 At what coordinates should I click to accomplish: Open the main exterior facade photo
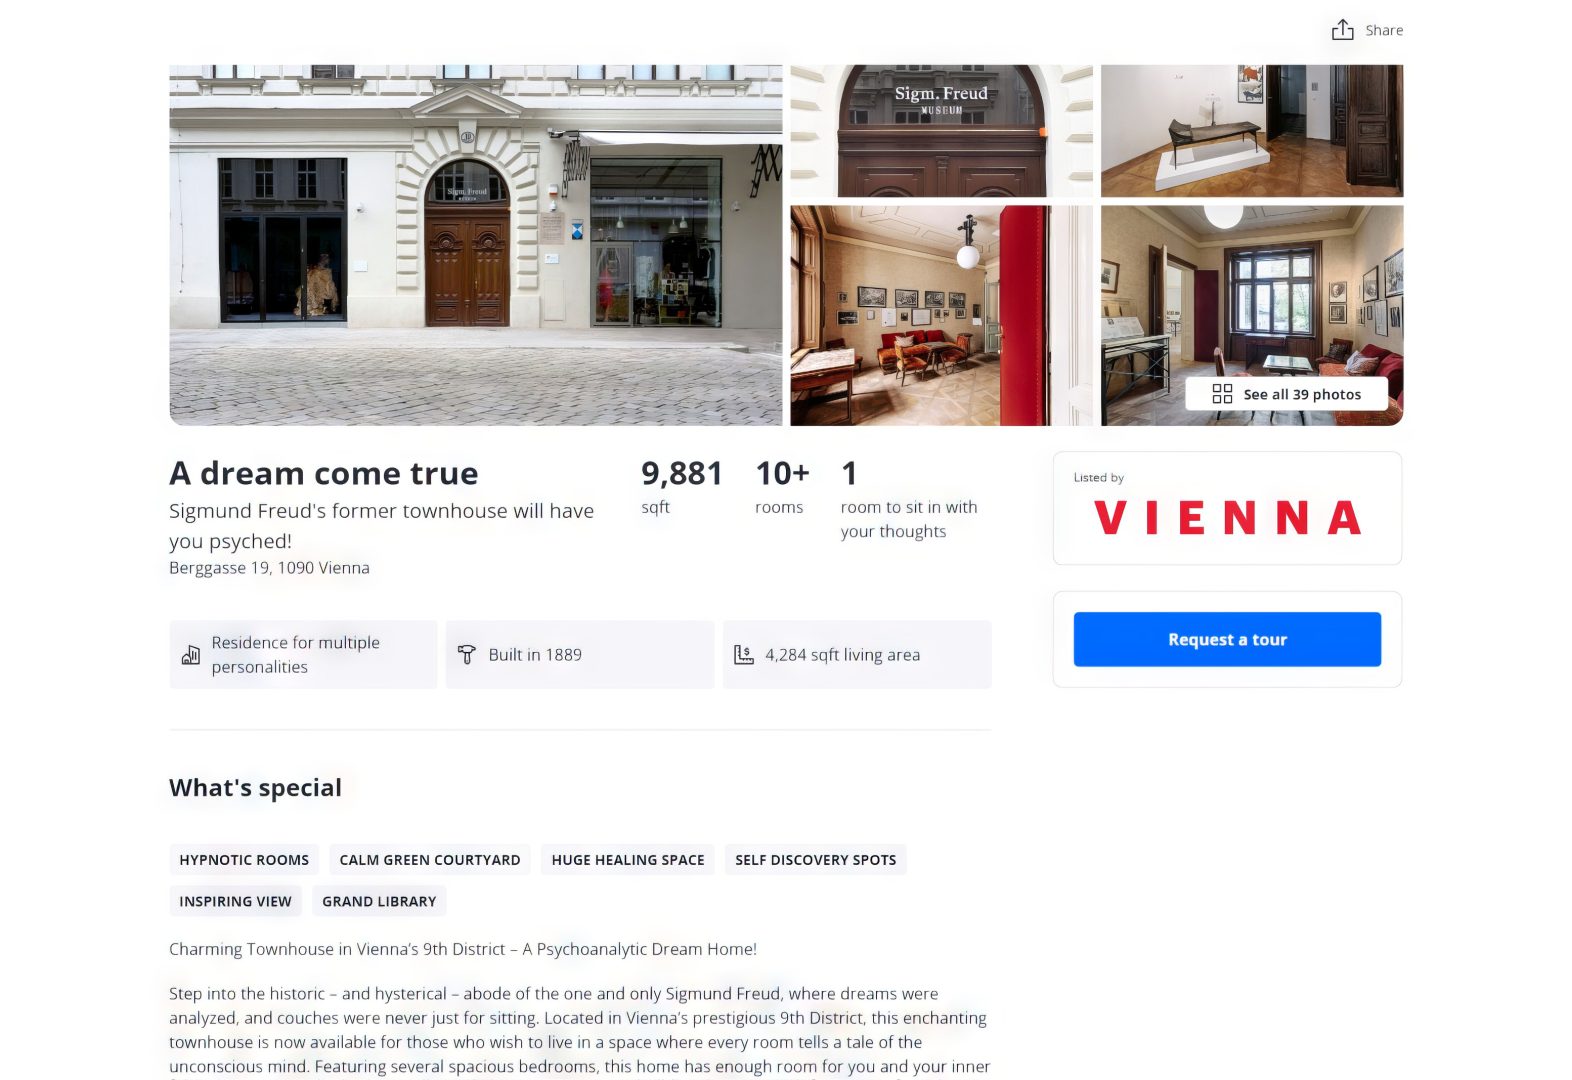pyautogui.click(x=476, y=245)
